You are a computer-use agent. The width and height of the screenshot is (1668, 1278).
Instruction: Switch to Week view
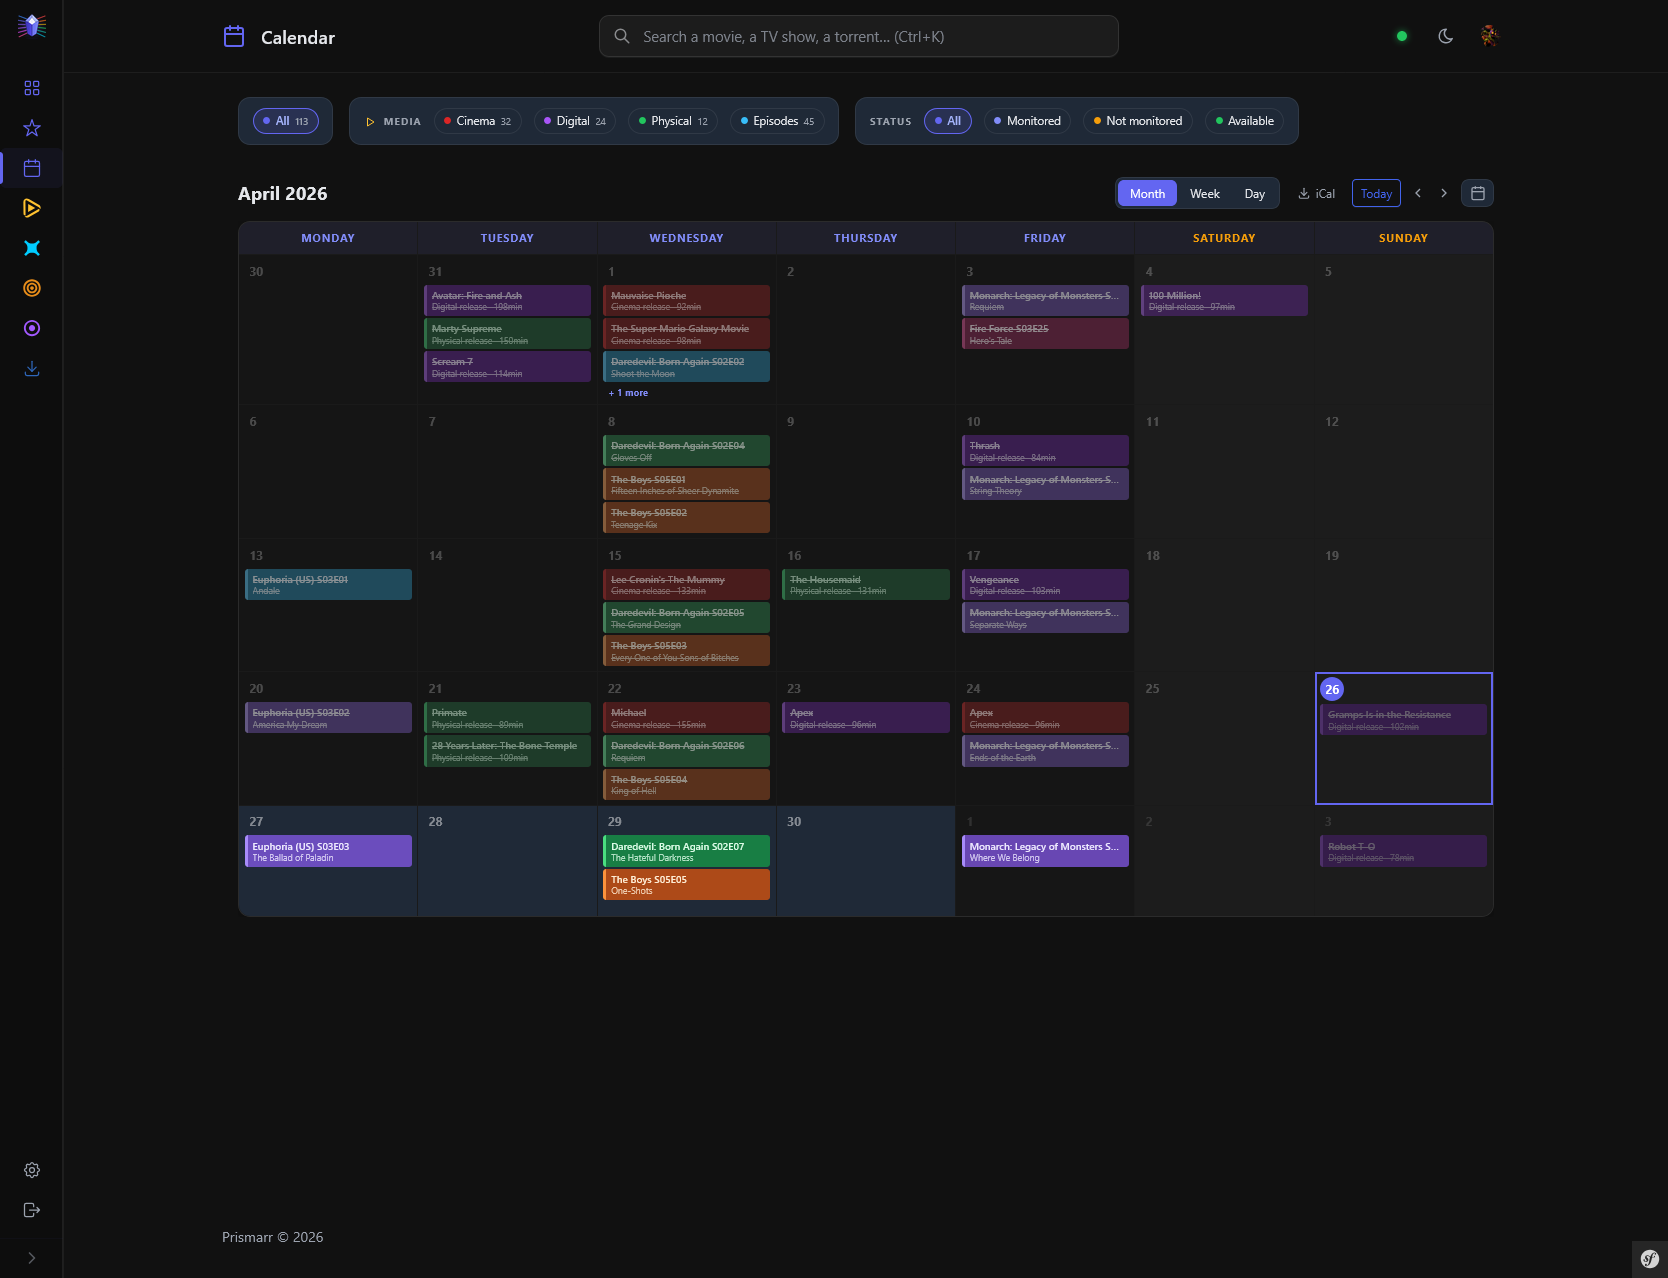click(x=1205, y=193)
